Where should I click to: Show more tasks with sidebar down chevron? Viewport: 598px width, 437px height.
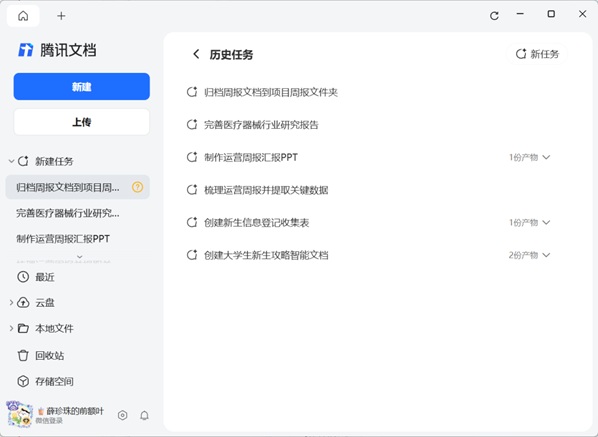pos(80,256)
